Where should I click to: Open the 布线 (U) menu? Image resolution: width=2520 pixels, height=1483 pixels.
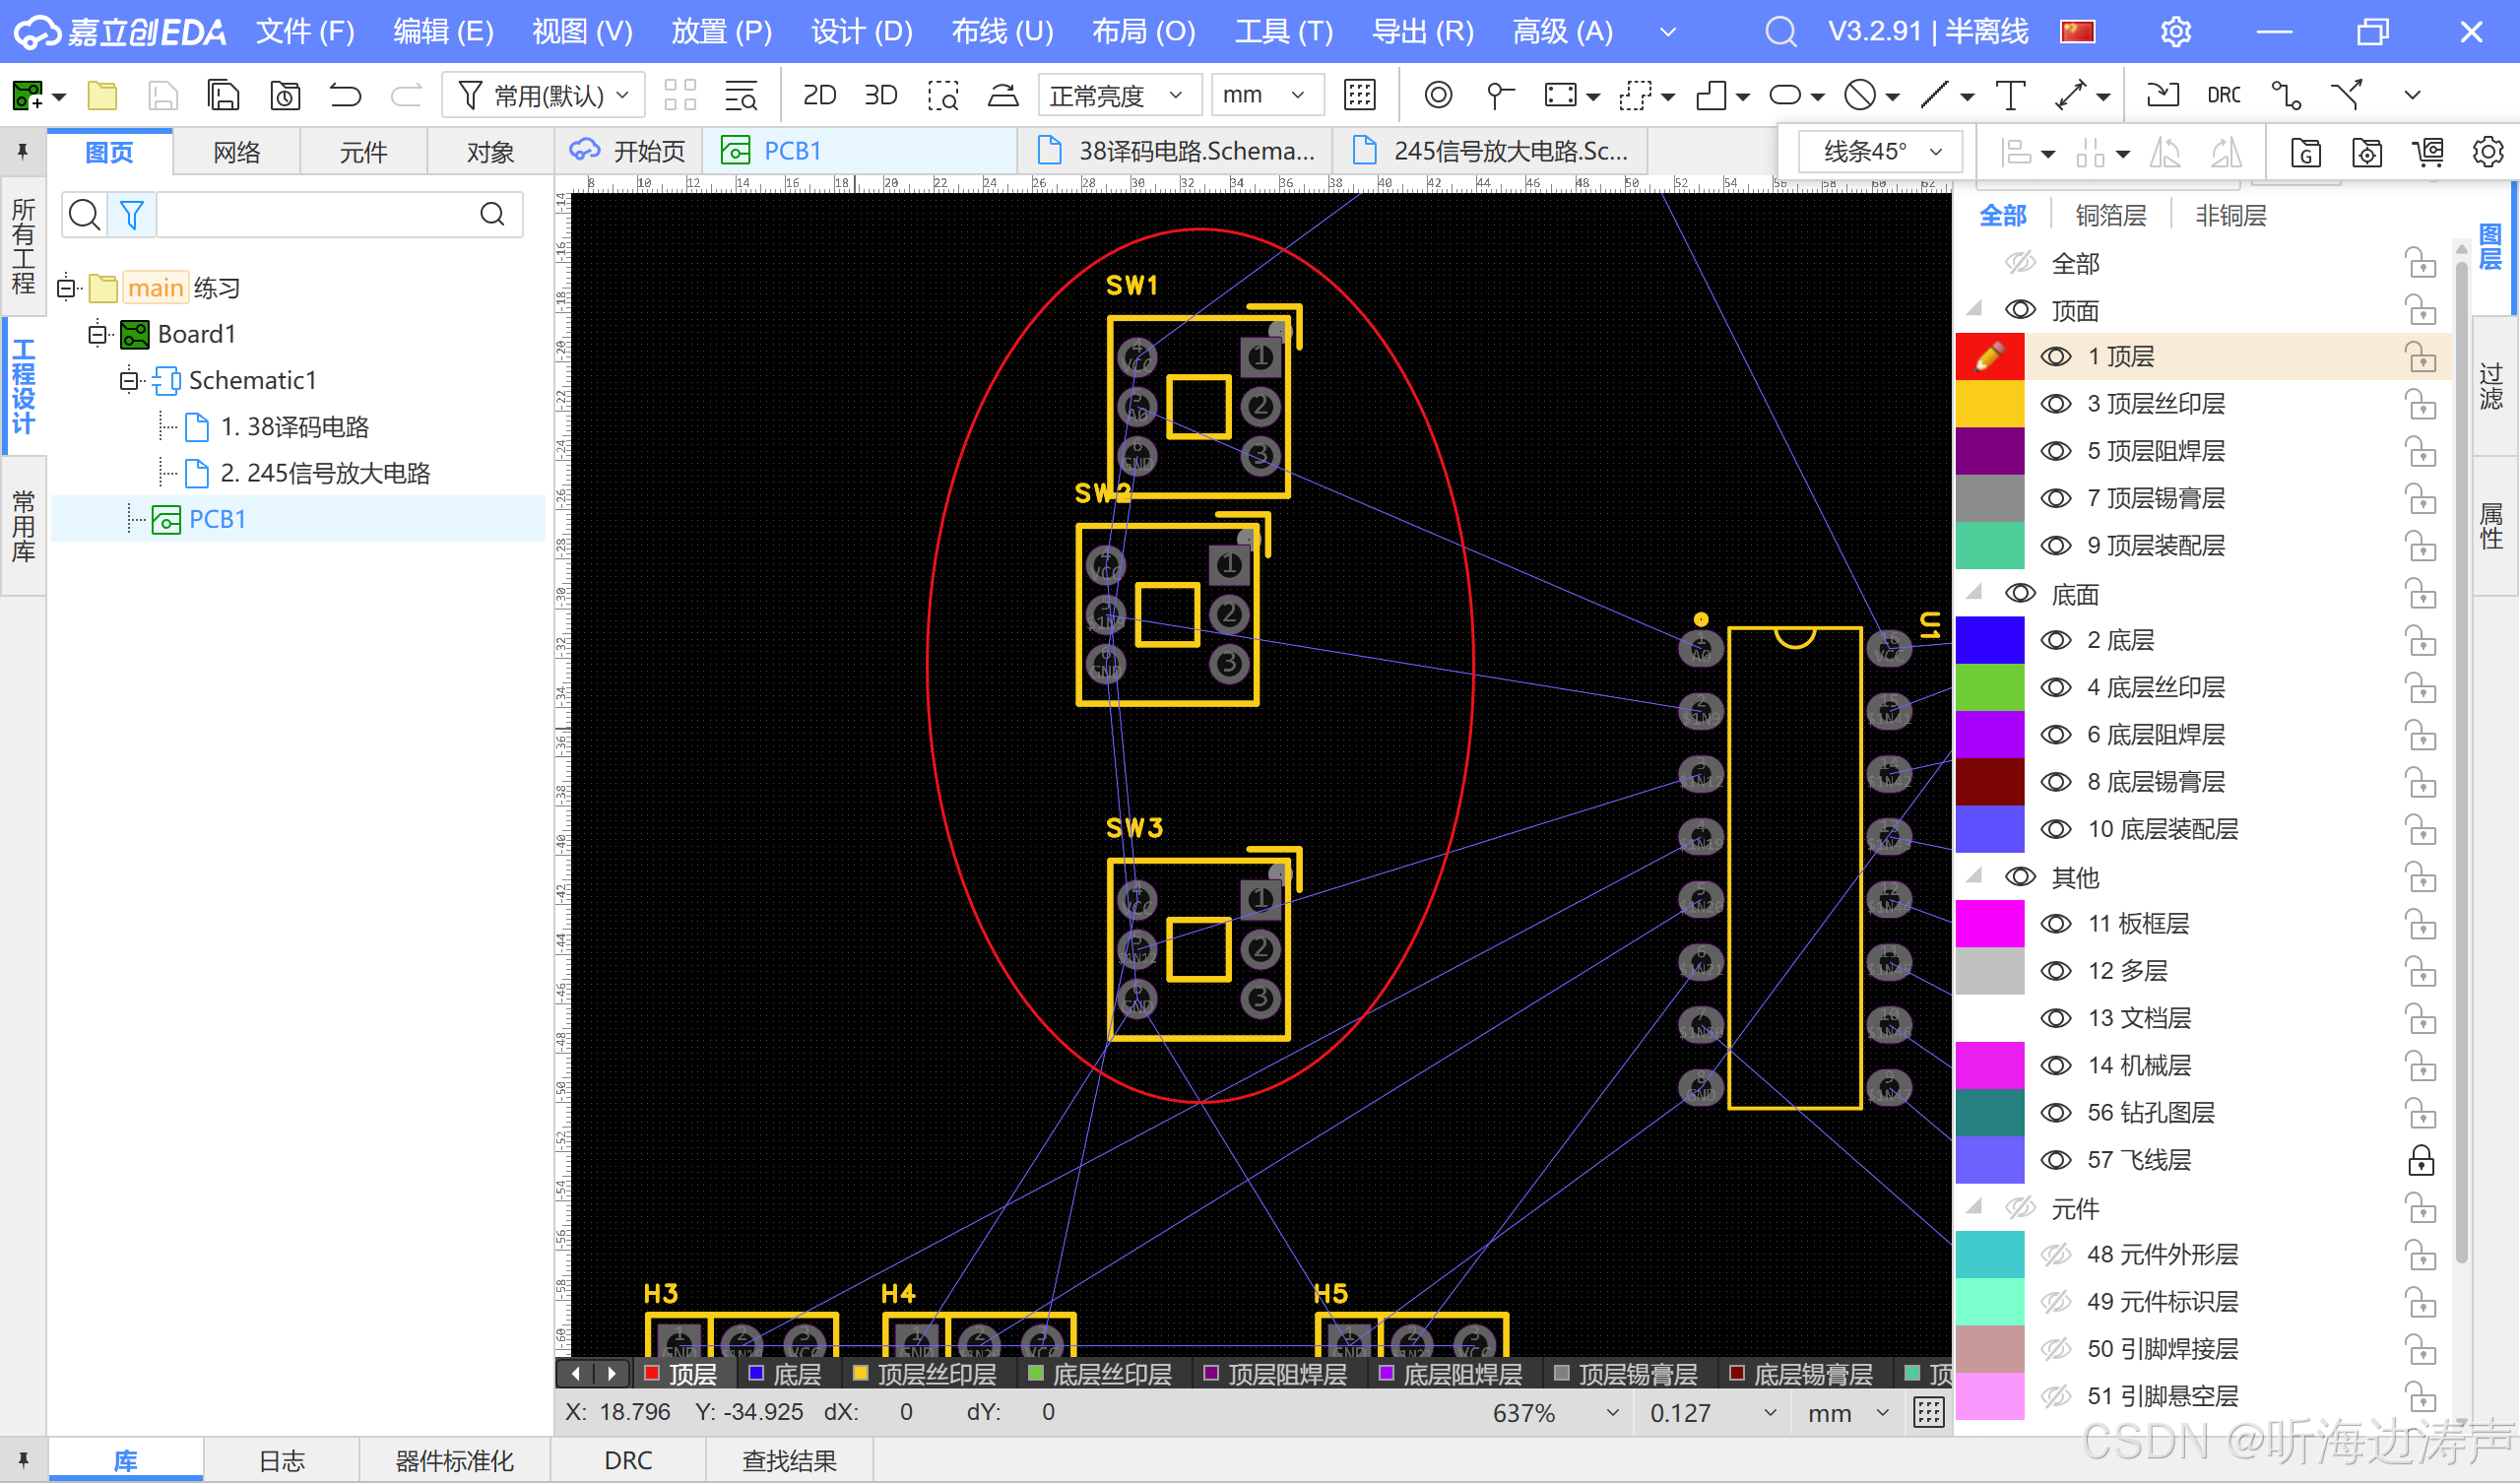coord(1002,32)
